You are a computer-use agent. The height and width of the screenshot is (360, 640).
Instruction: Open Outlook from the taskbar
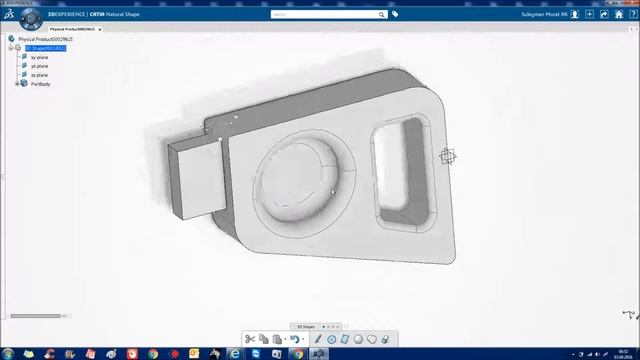click(194, 354)
